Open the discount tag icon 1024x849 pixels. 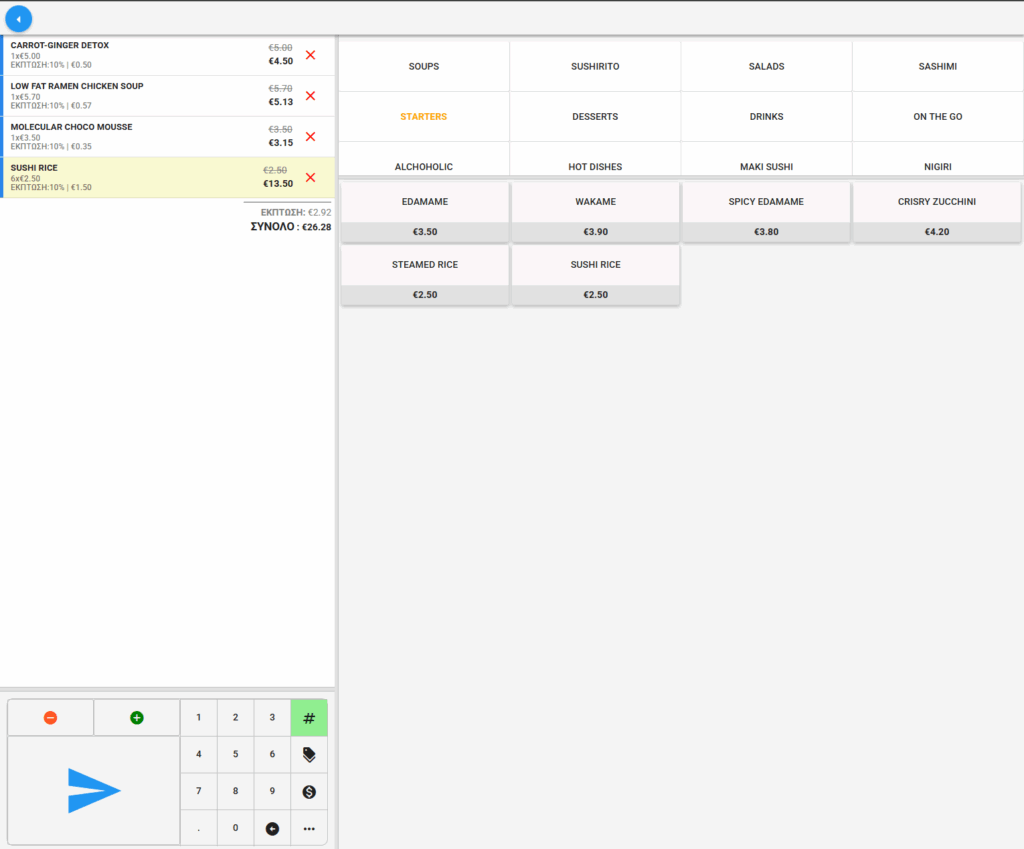point(309,755)
